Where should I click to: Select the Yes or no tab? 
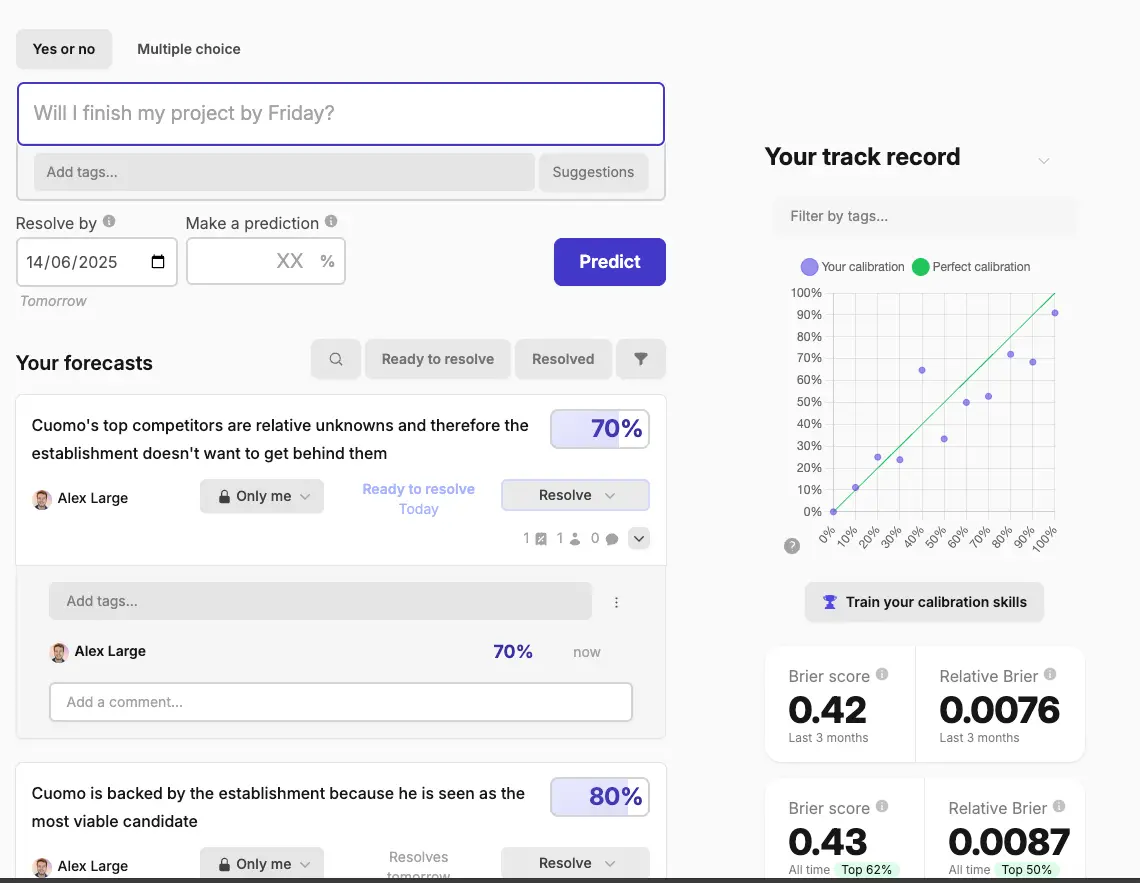pos(64,49)
